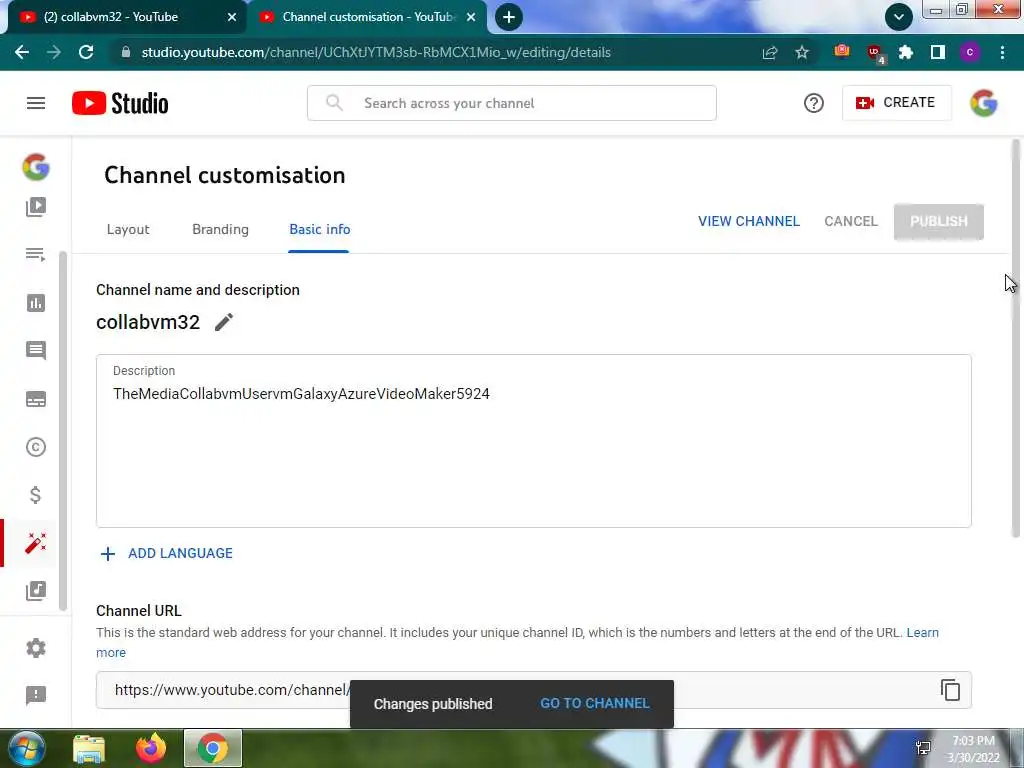The height and width of the screenshot is (768, 1024).
Task: Select Customisation wand icon in sidebar
Action: (36, 543)
